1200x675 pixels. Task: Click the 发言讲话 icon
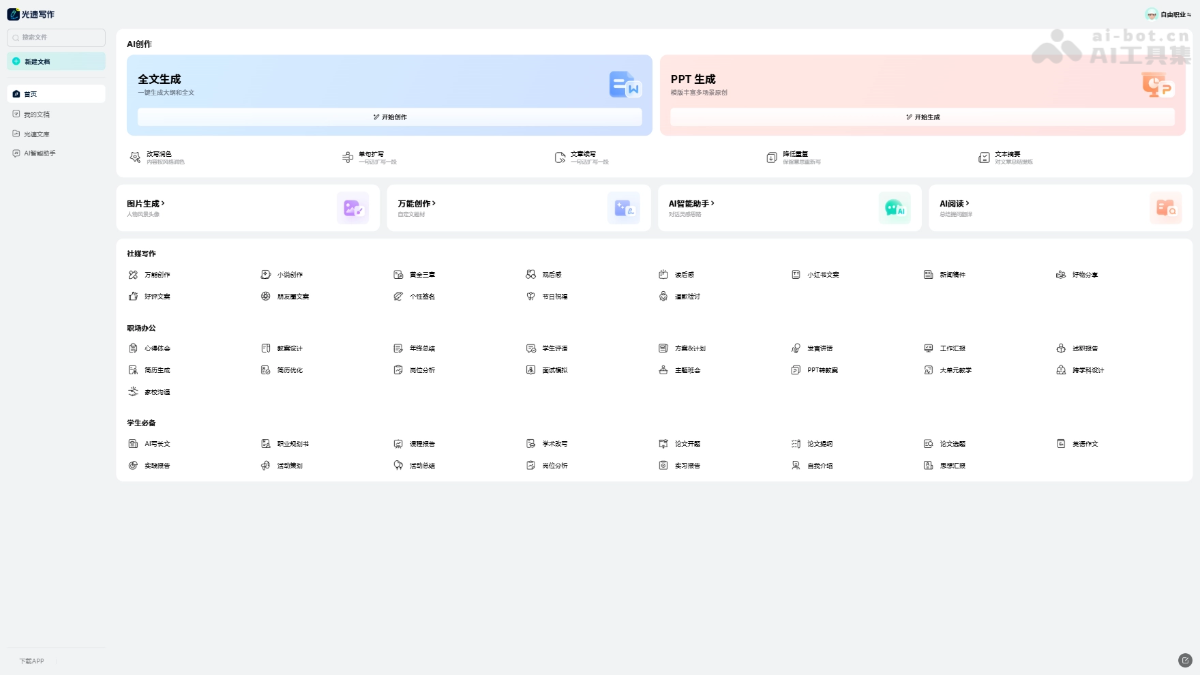tap(797, 348)
